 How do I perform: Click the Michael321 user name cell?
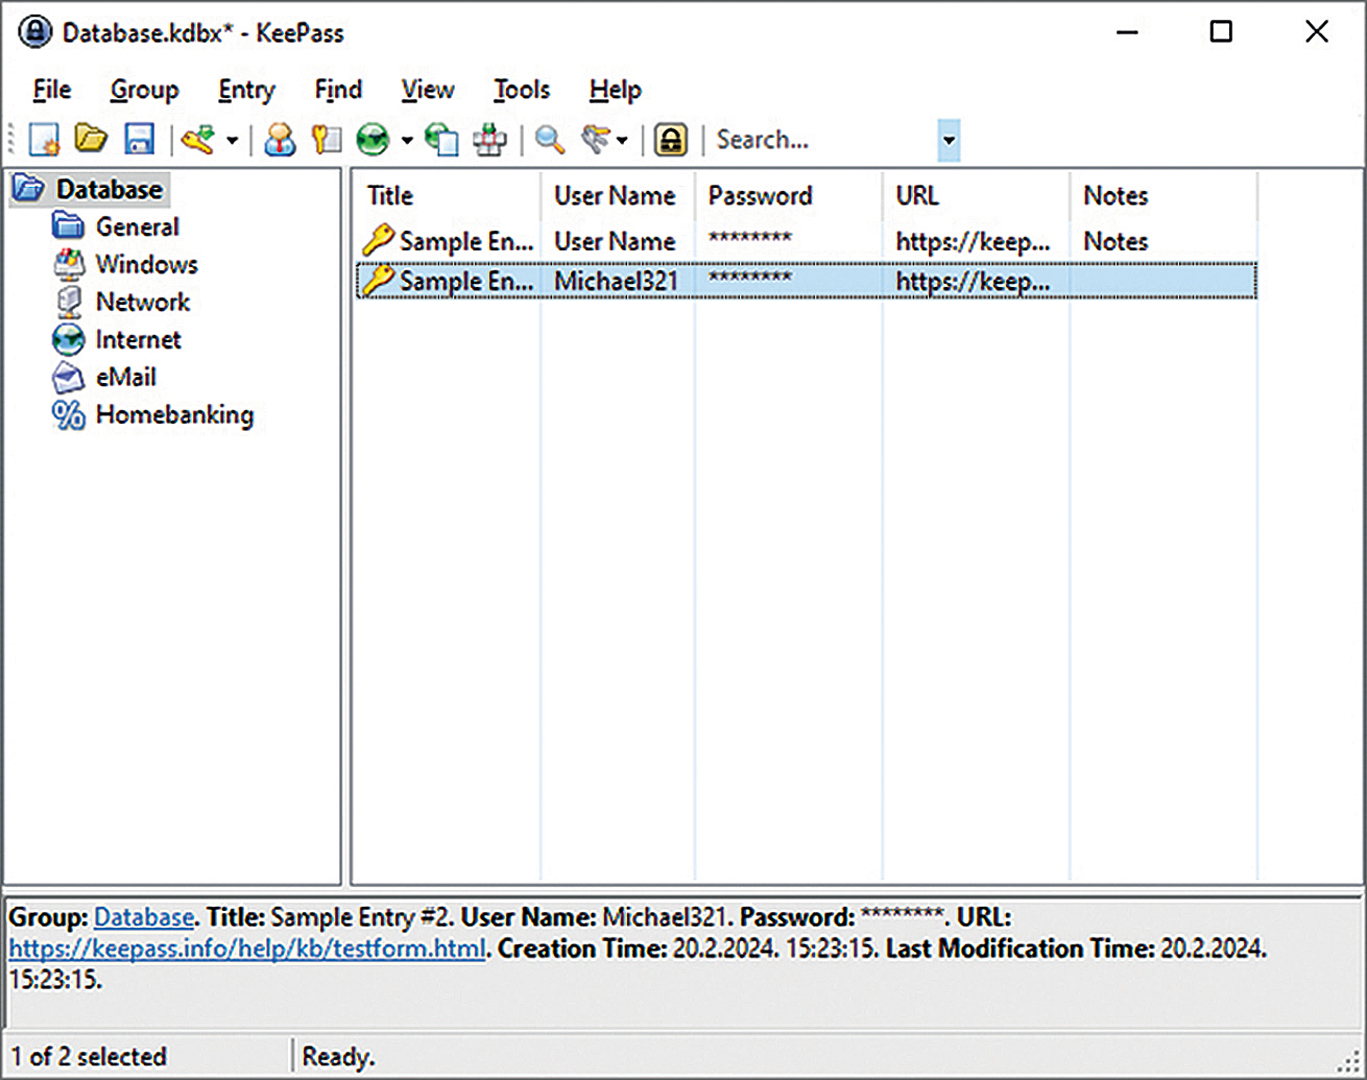(616, 281)
